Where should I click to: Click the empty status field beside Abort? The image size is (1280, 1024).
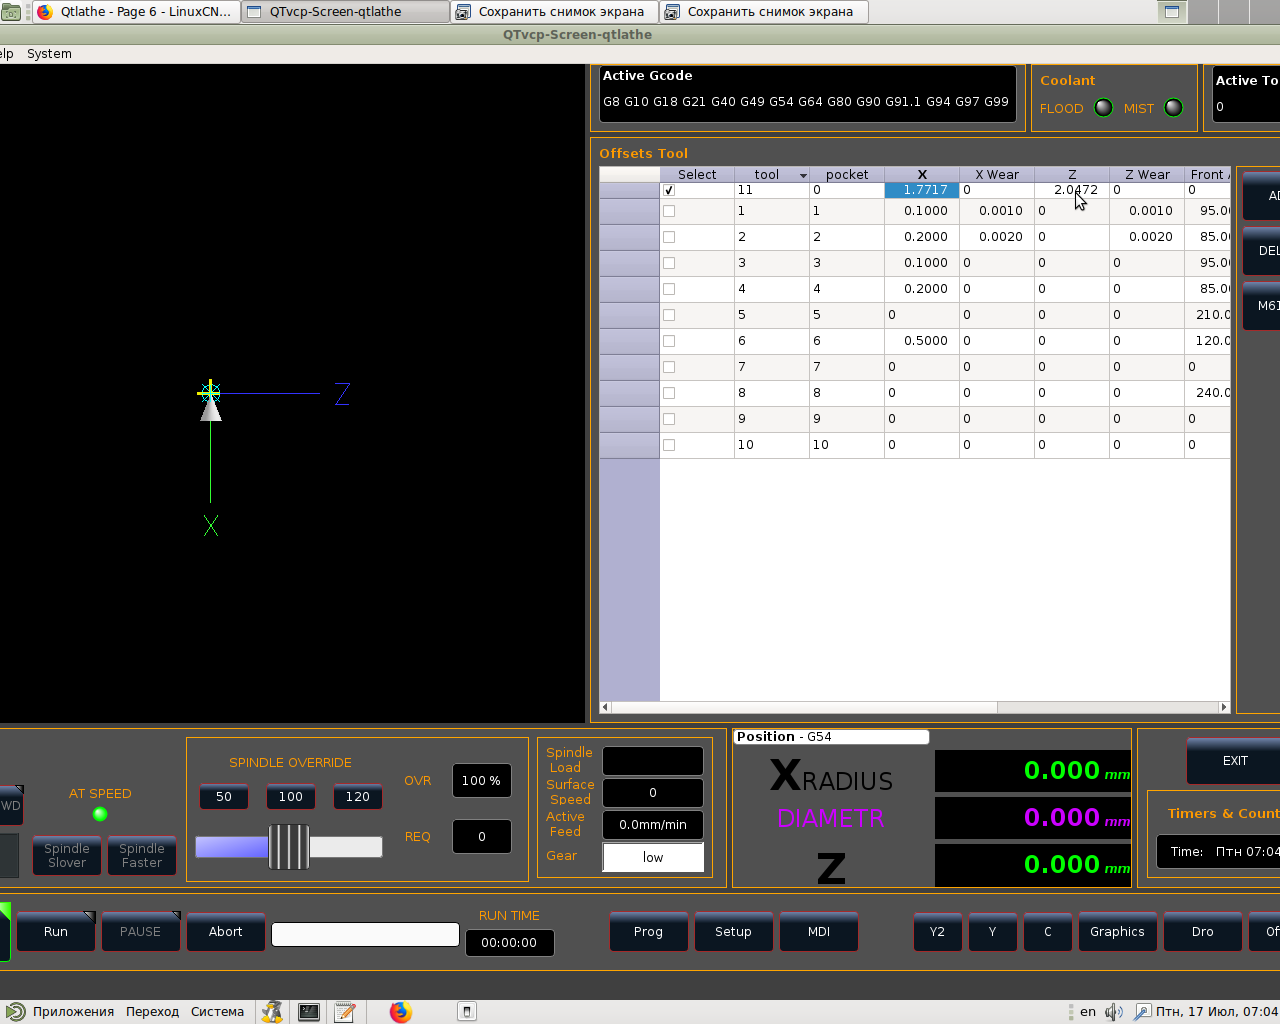(365, 934)
